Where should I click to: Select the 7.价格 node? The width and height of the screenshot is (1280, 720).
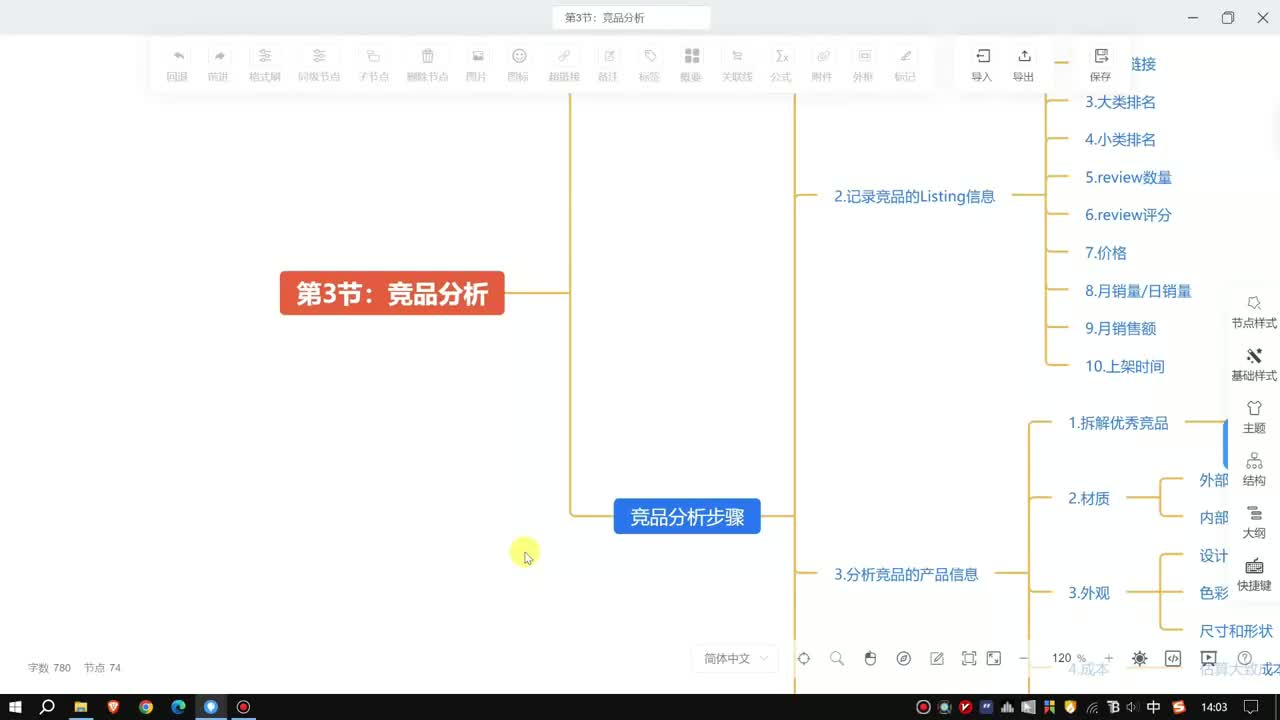click(x=1106, y=253)
